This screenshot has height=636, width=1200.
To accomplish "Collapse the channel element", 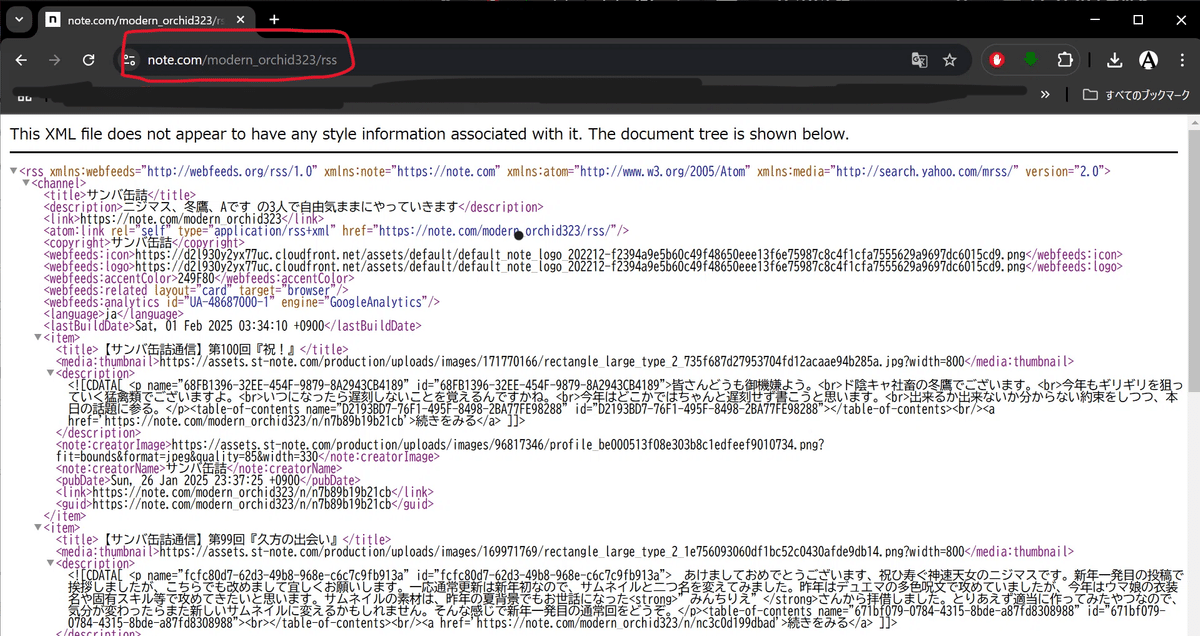I will coord(26,184).
